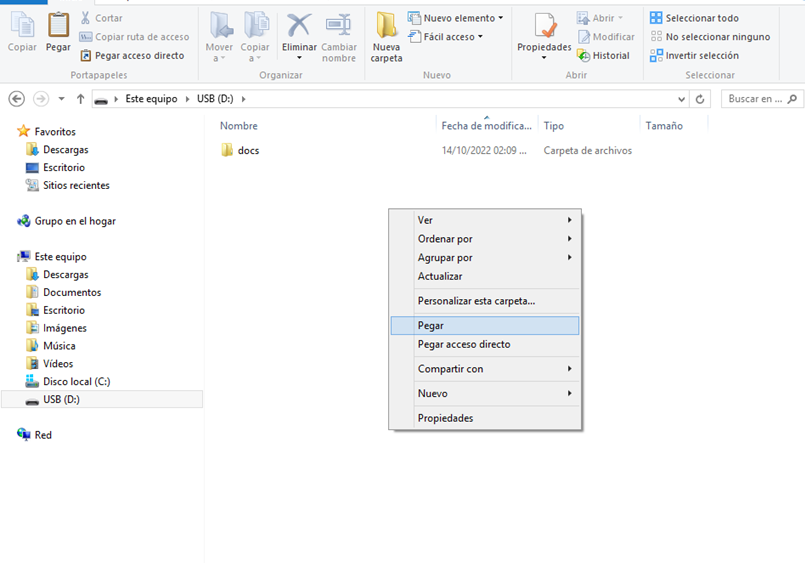The image size is (805, 563).
Task: Sort by Fecha de modificación column
Action: point(486,126)
